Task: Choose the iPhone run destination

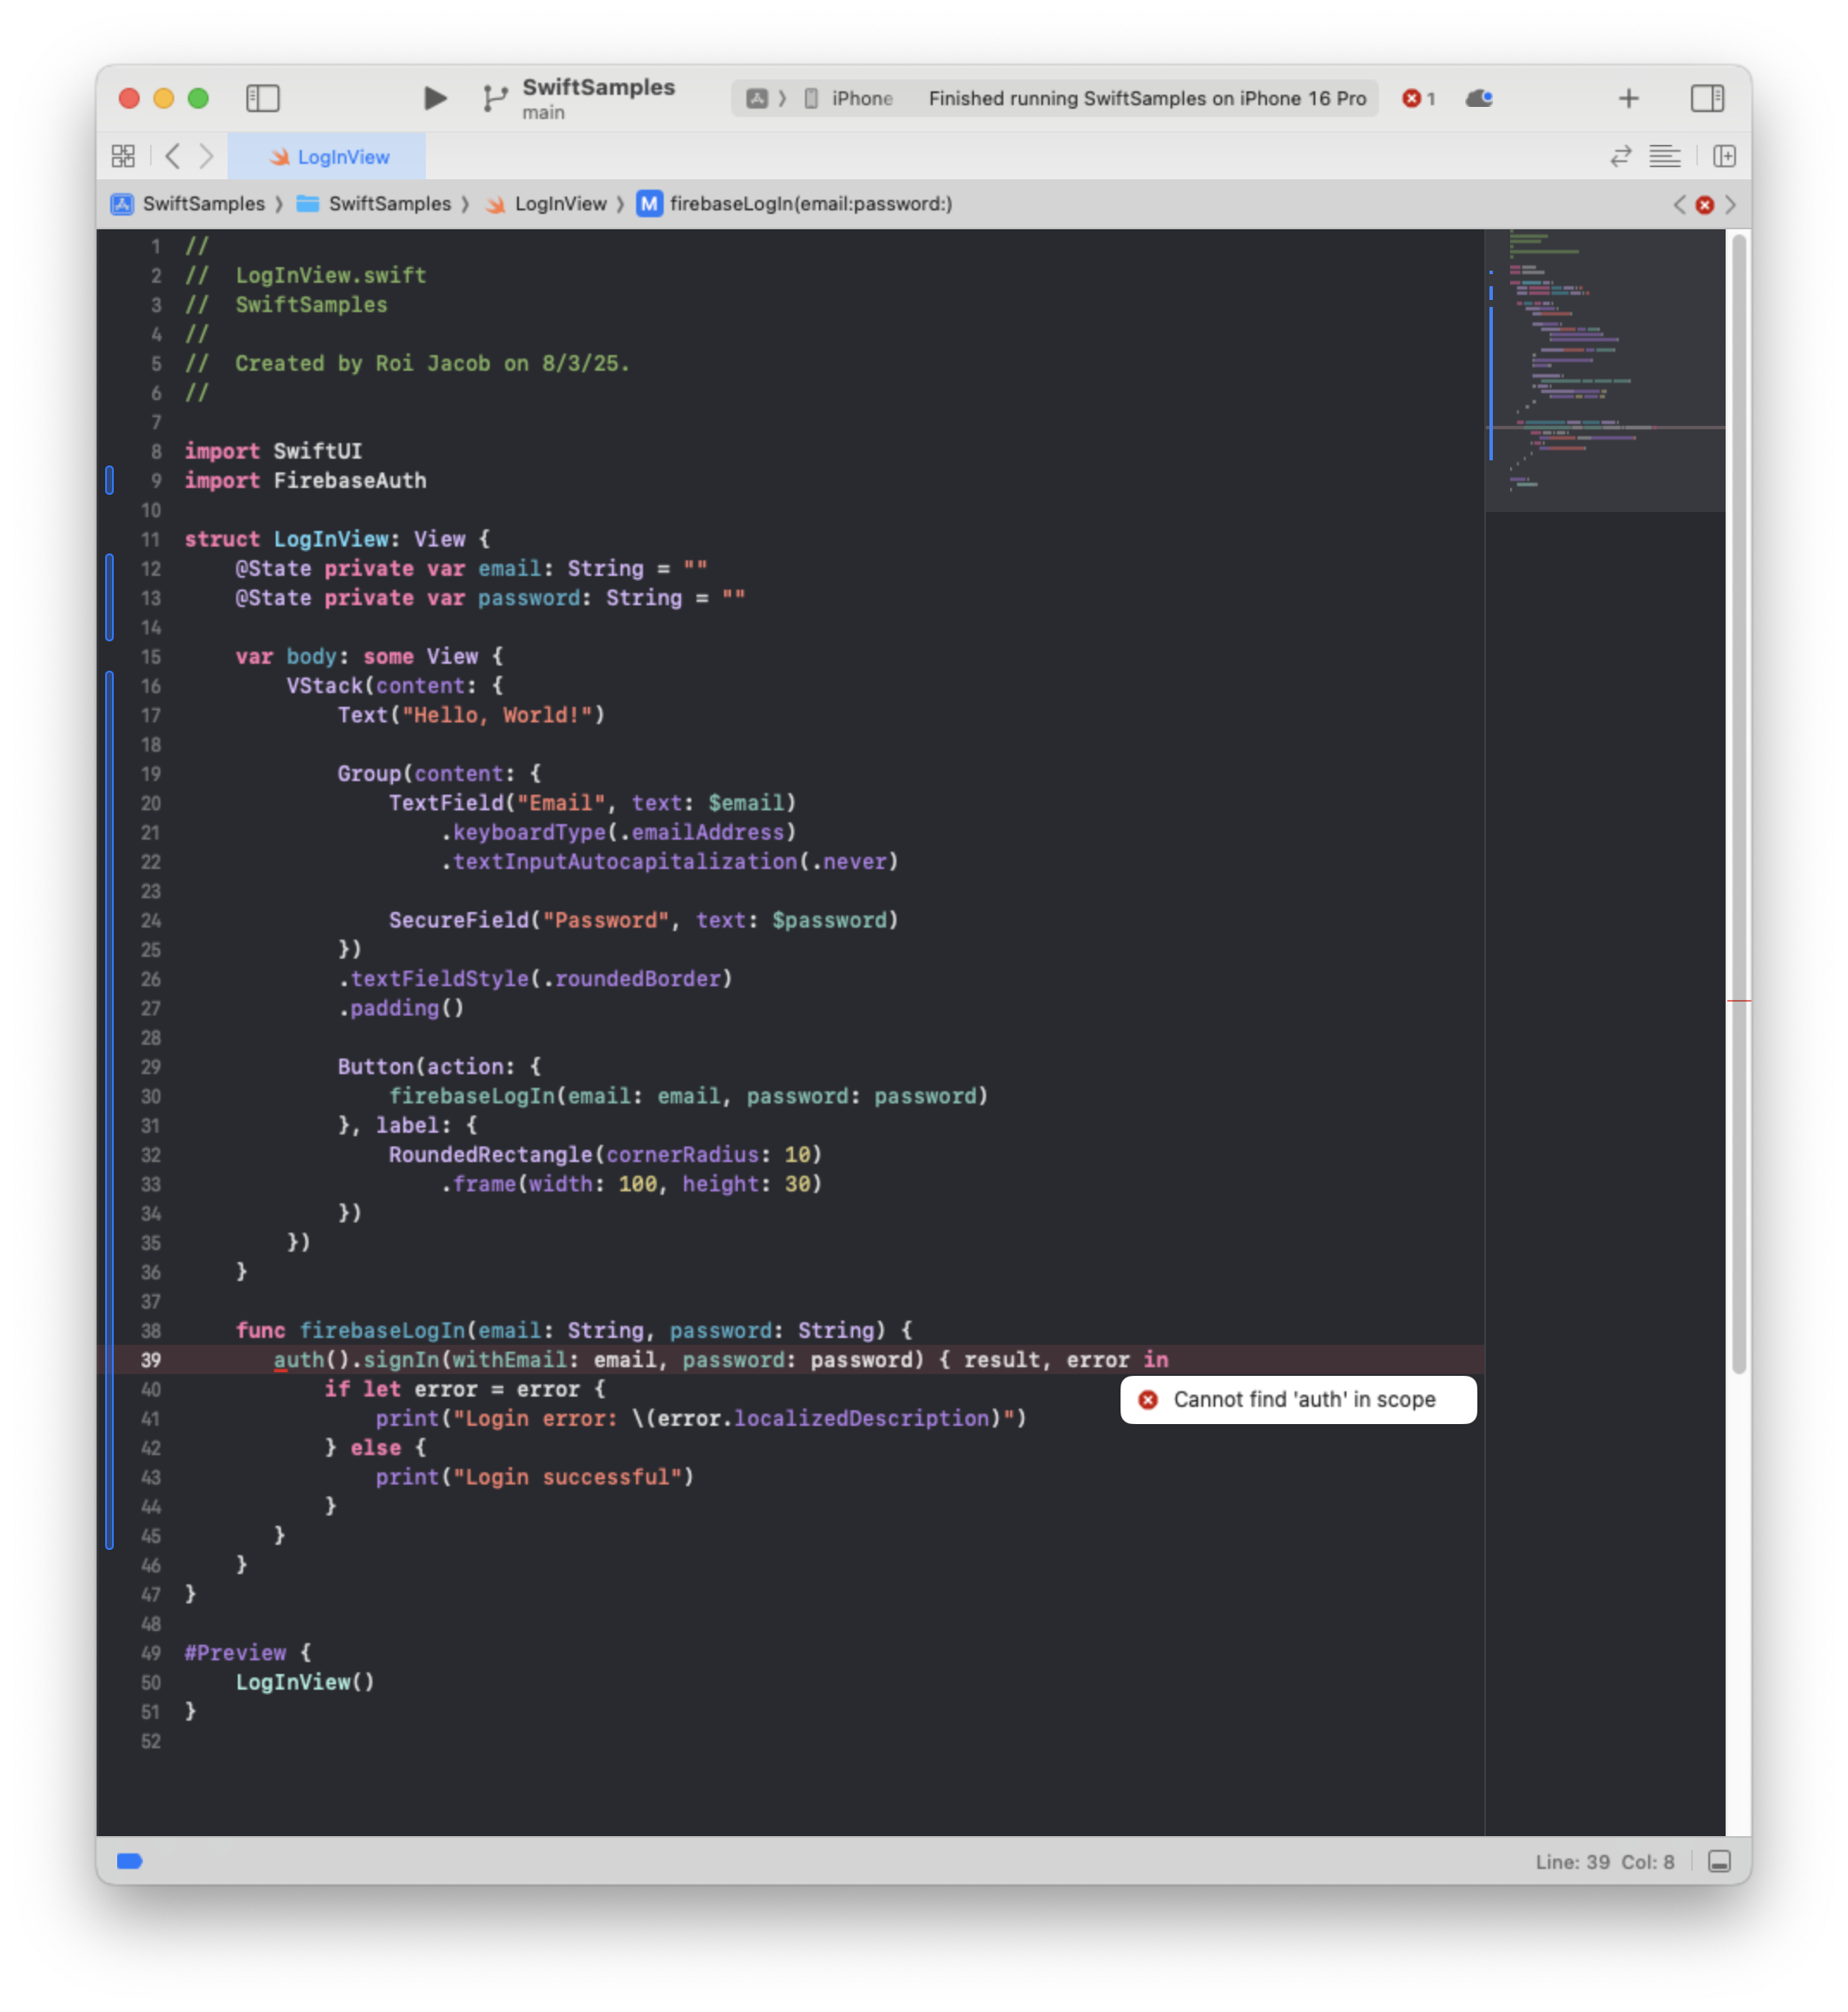Action: 850,98
